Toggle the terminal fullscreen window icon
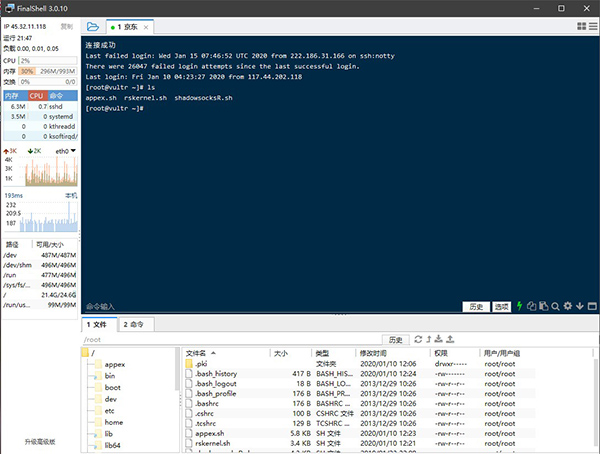600x454 pixels. point(591,306)
